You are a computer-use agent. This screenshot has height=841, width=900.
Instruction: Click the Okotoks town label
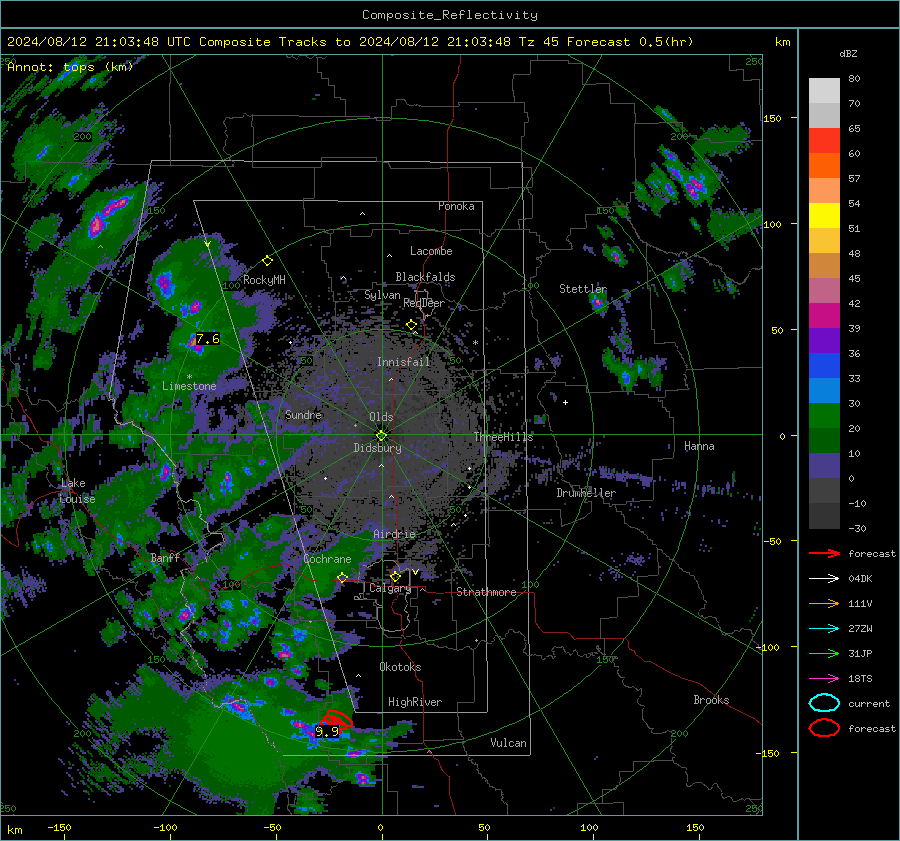click(400, 667)
